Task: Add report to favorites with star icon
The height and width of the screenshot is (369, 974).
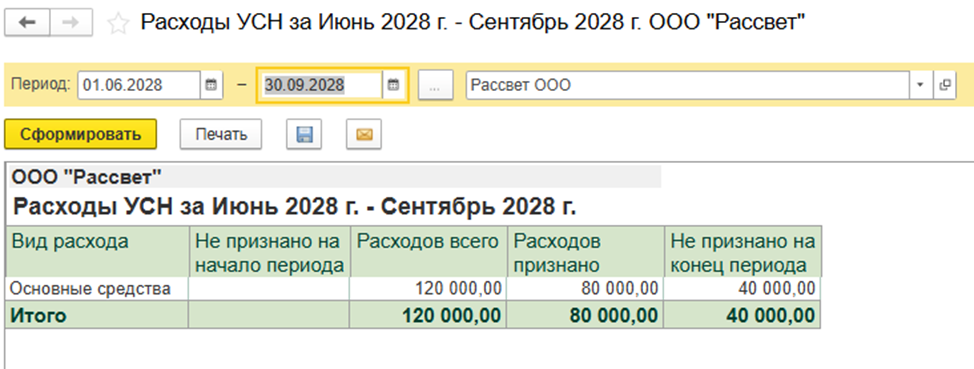Action: click(x=118, y=24)
